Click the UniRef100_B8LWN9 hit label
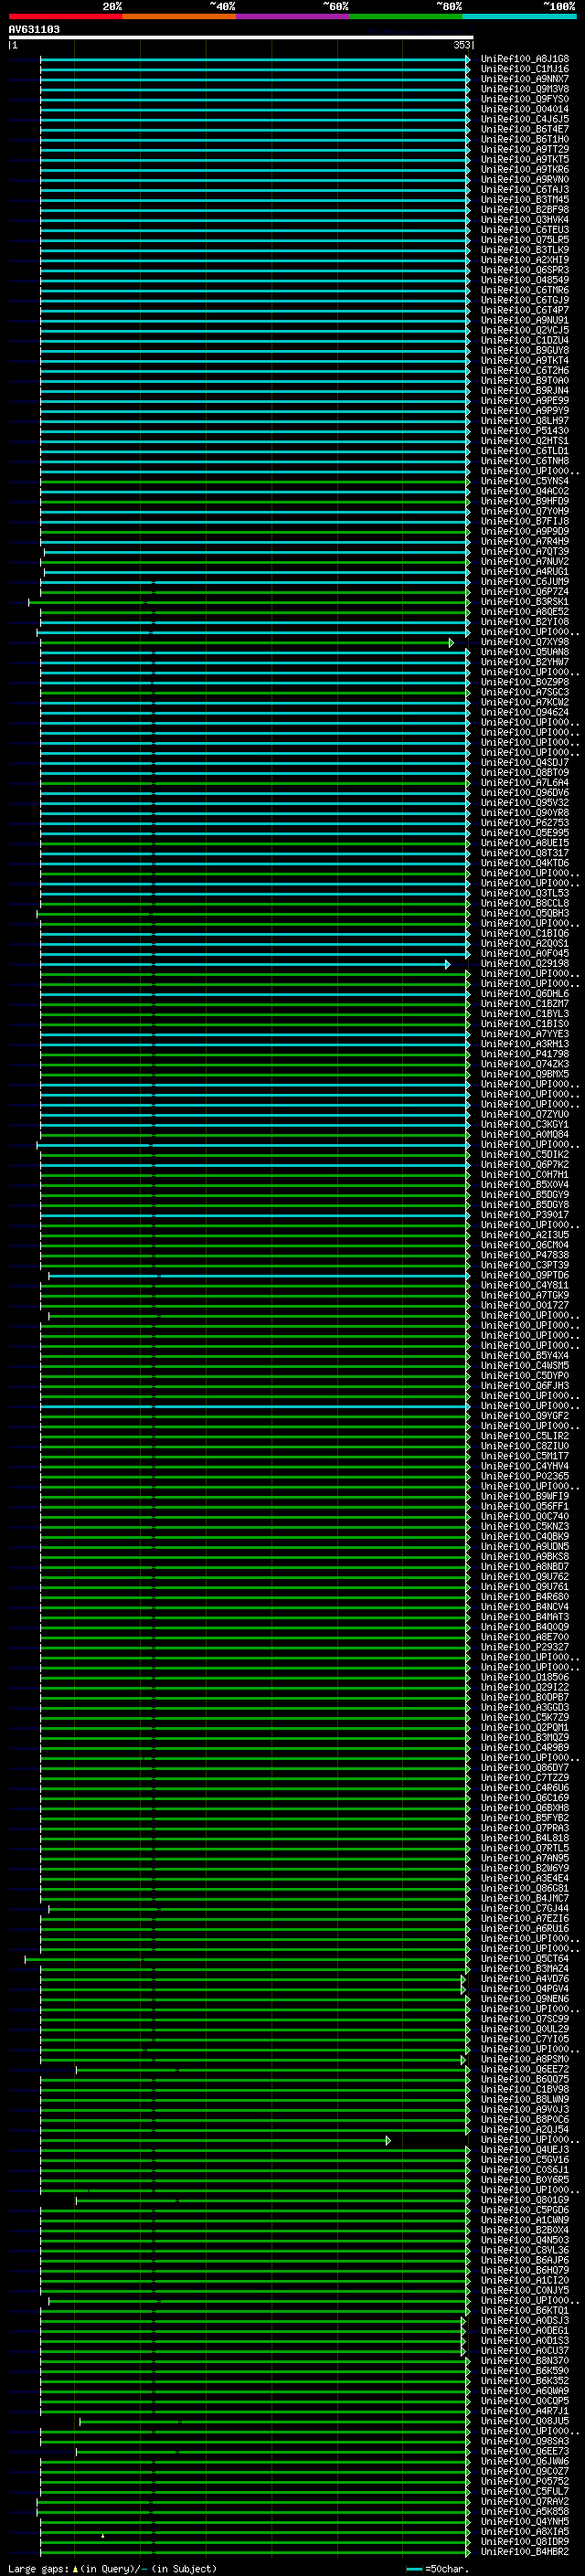The image size is (585, 2576). point(525,2099)
